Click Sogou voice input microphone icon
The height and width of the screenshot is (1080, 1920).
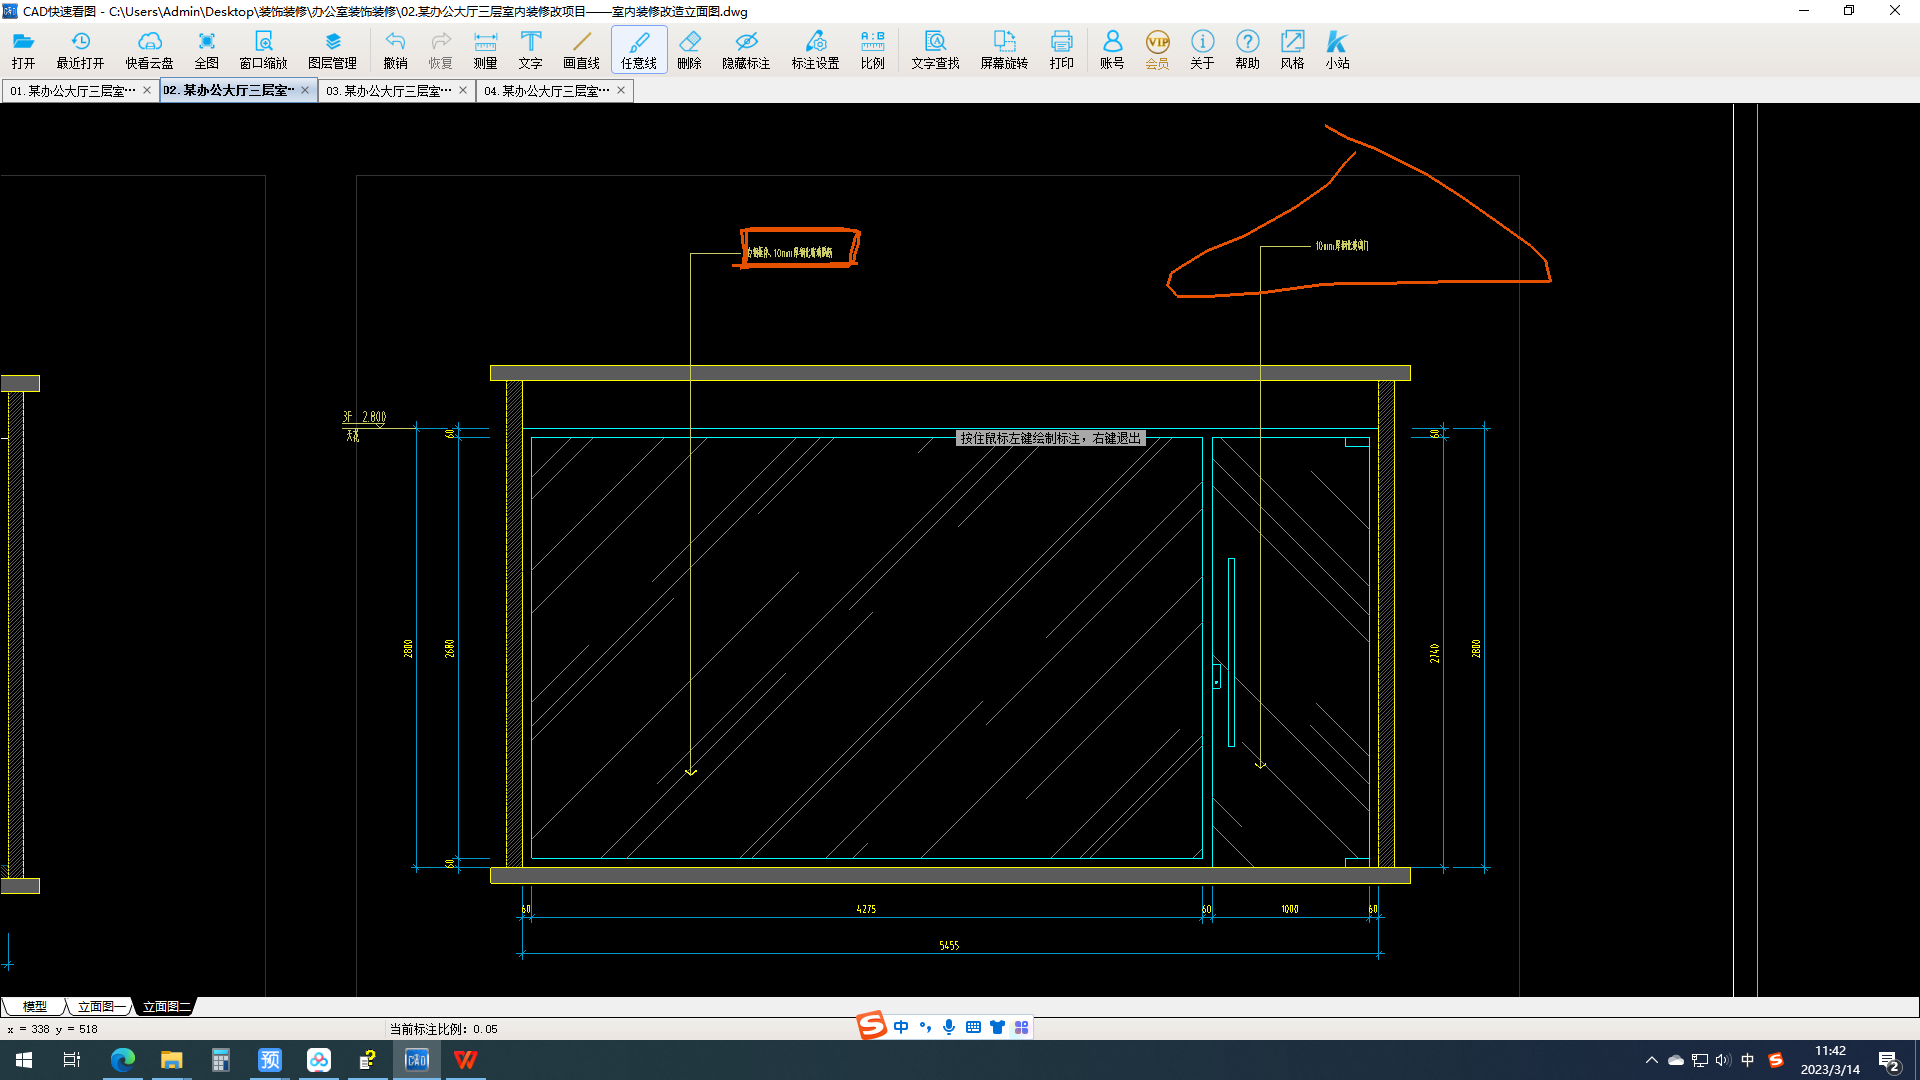point(949,1027)
